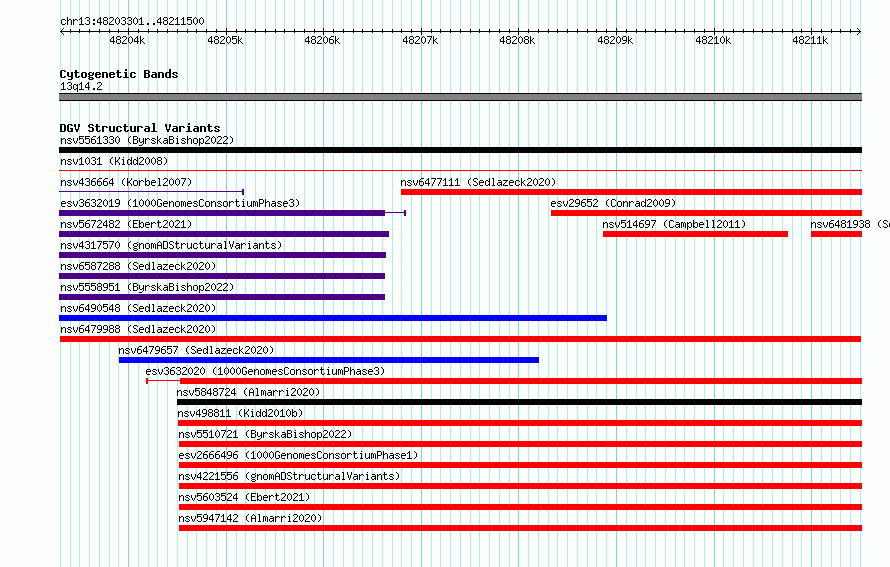Click nsv6479657 (Sedlazeck2020) label

pyautogui.click(x=196, y=350)
